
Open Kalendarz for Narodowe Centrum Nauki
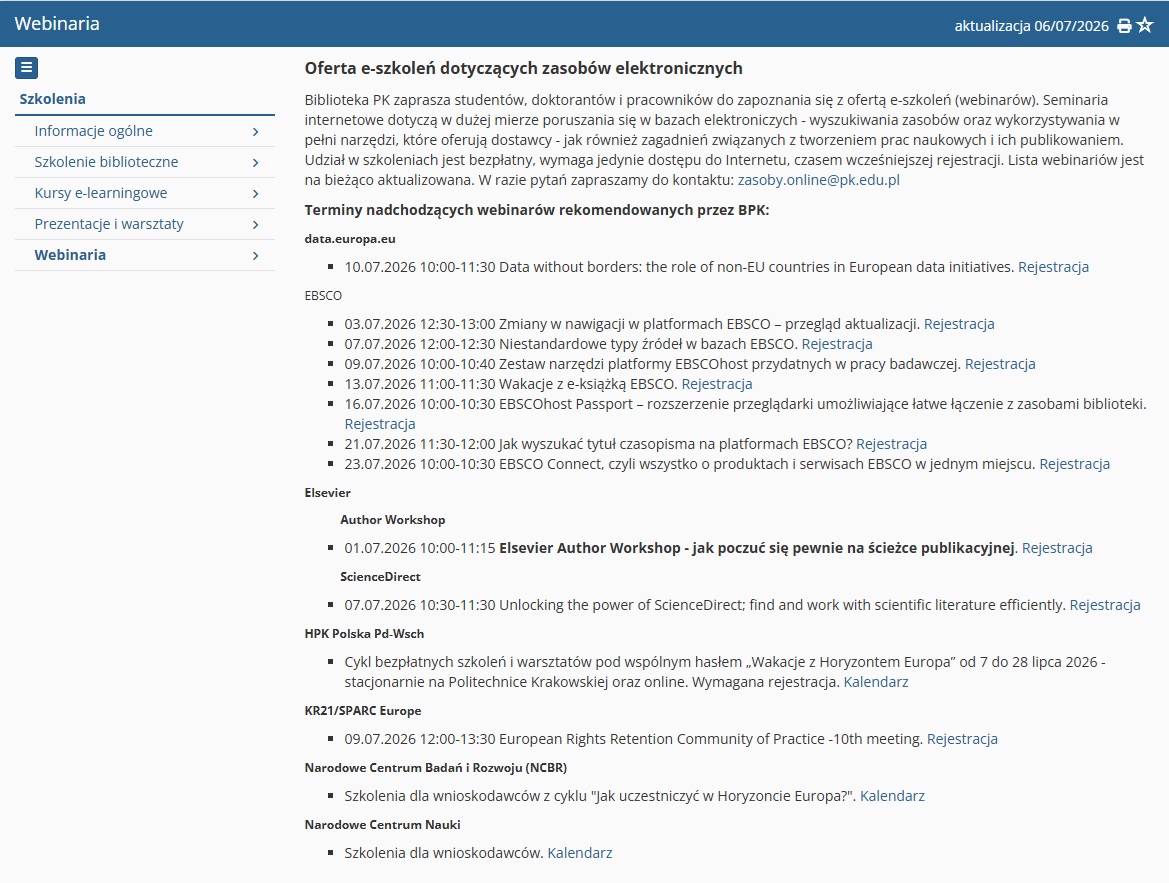pos(579,853)
